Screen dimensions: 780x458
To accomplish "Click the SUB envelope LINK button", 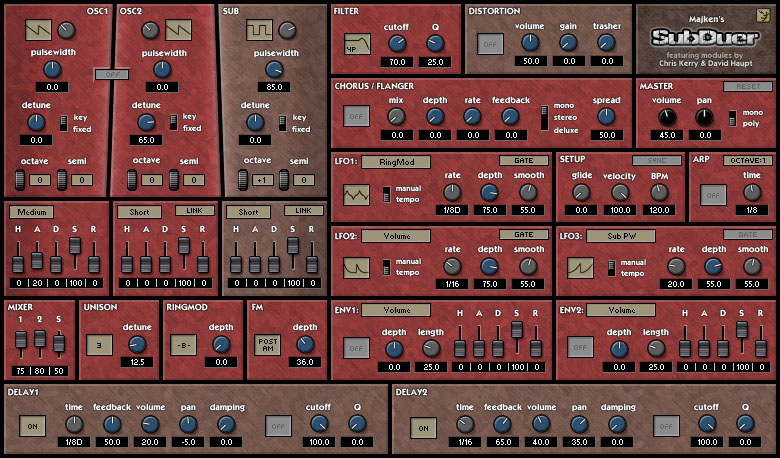I will [303, 210].
